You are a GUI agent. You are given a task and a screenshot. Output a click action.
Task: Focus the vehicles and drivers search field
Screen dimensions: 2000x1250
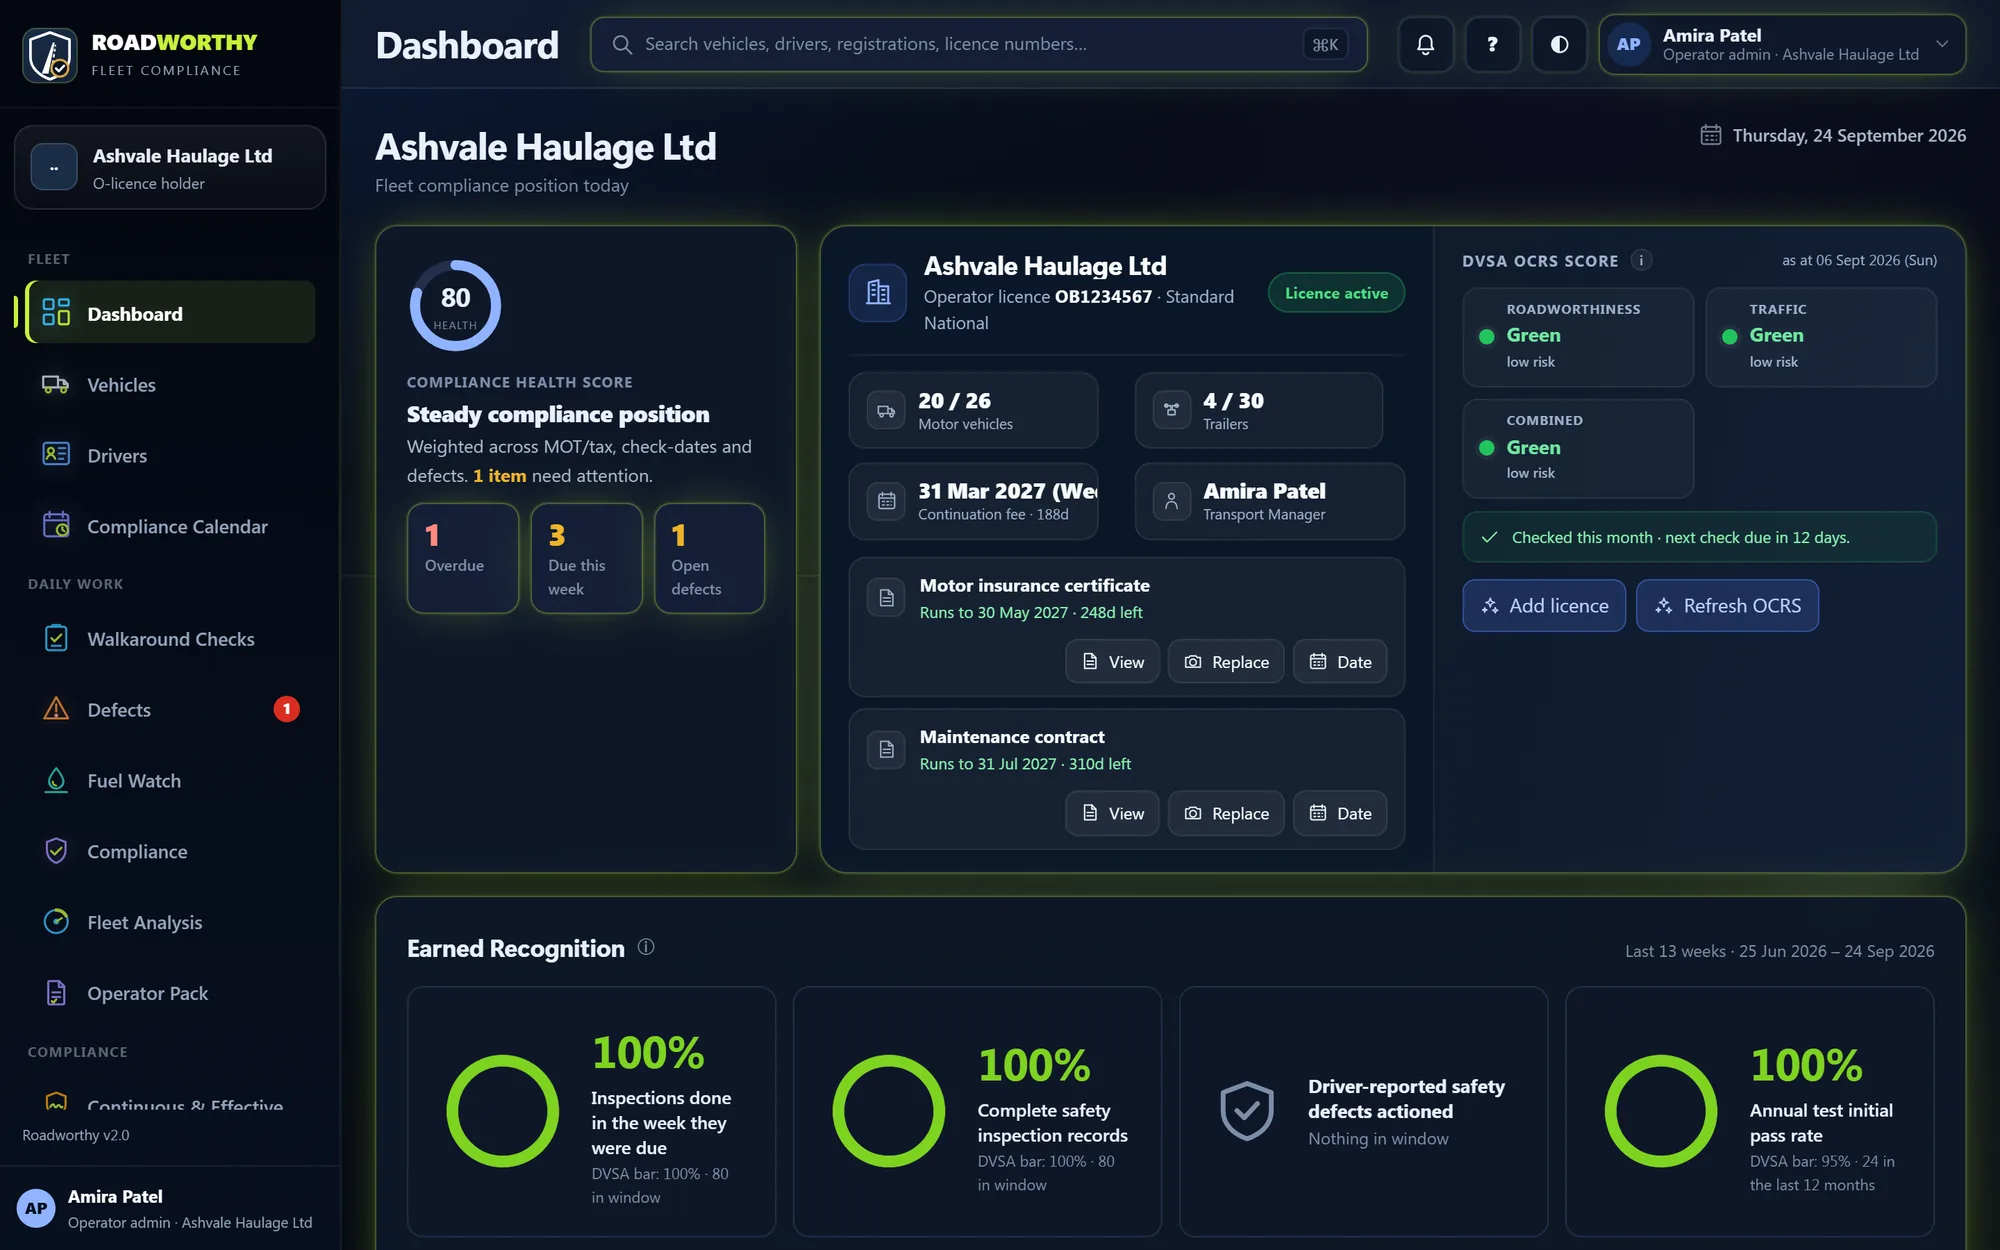978,44
